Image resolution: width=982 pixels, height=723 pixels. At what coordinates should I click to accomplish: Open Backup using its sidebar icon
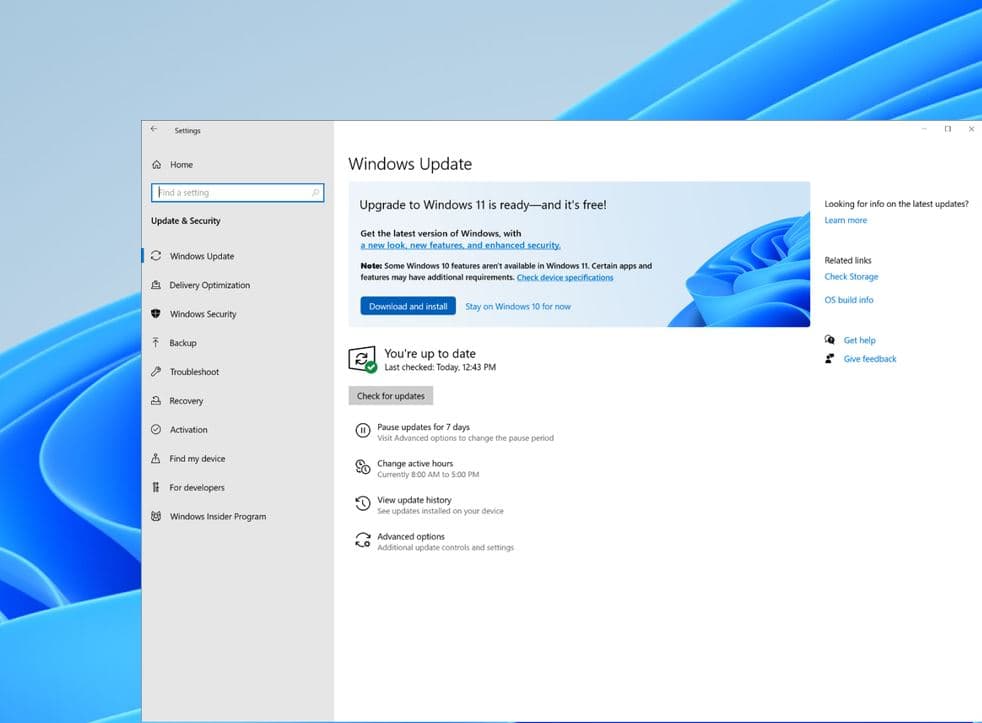click(157, 343)
